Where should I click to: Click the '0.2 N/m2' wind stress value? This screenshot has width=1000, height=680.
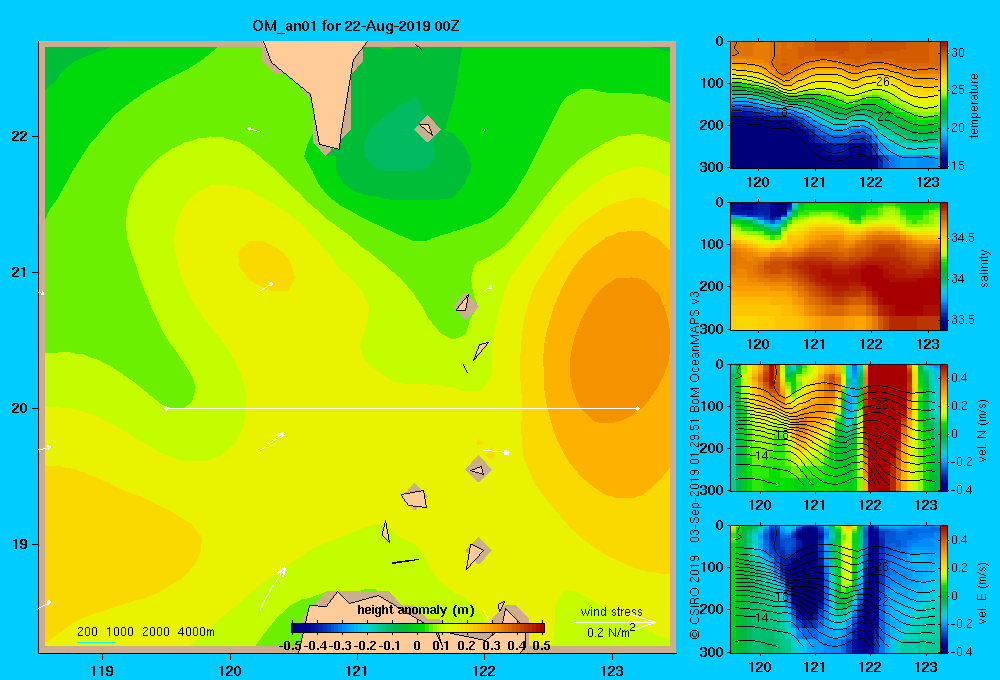(x=611, y=632)
